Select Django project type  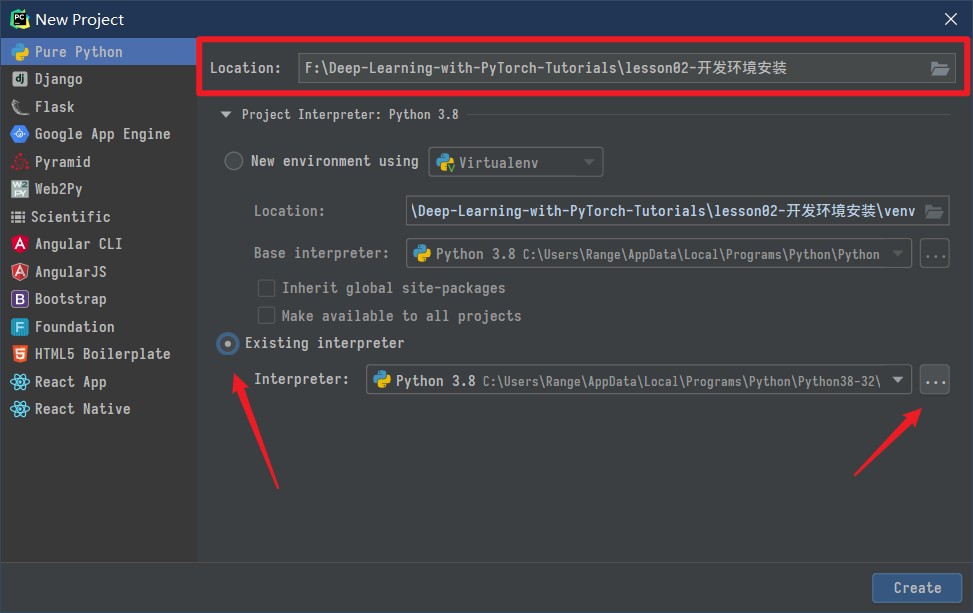[99, 79]
